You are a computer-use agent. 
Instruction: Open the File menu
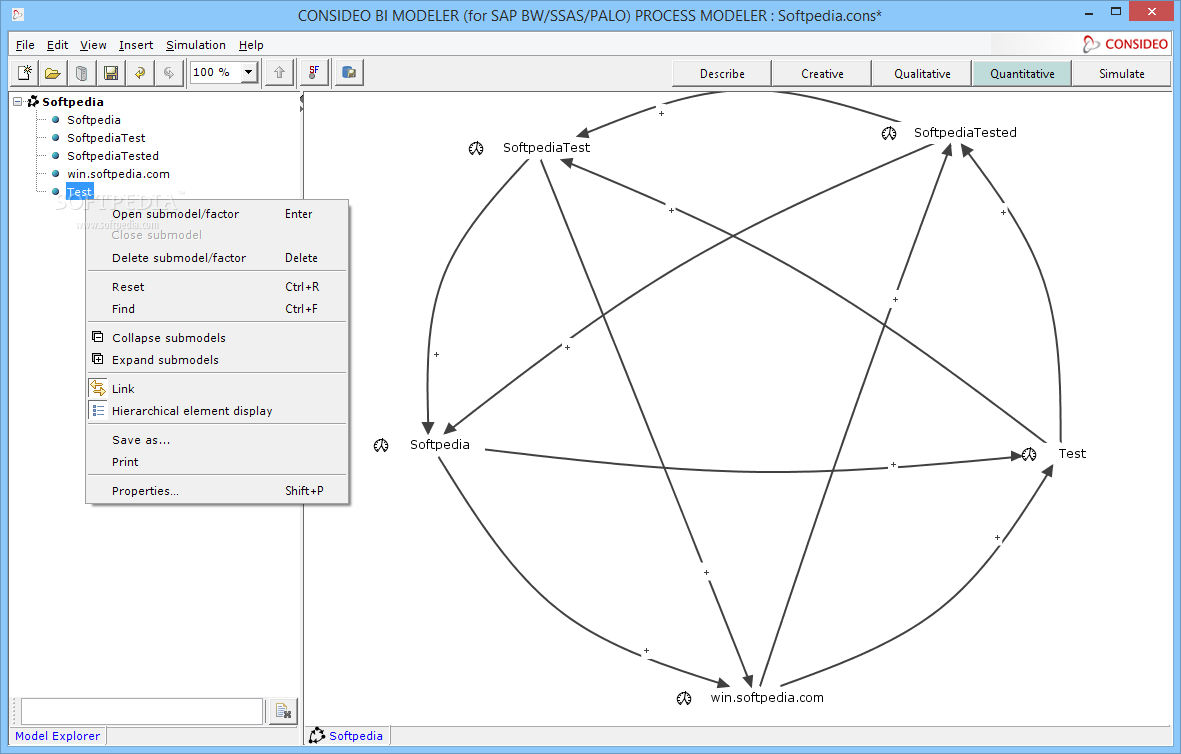tap(25, 45)
